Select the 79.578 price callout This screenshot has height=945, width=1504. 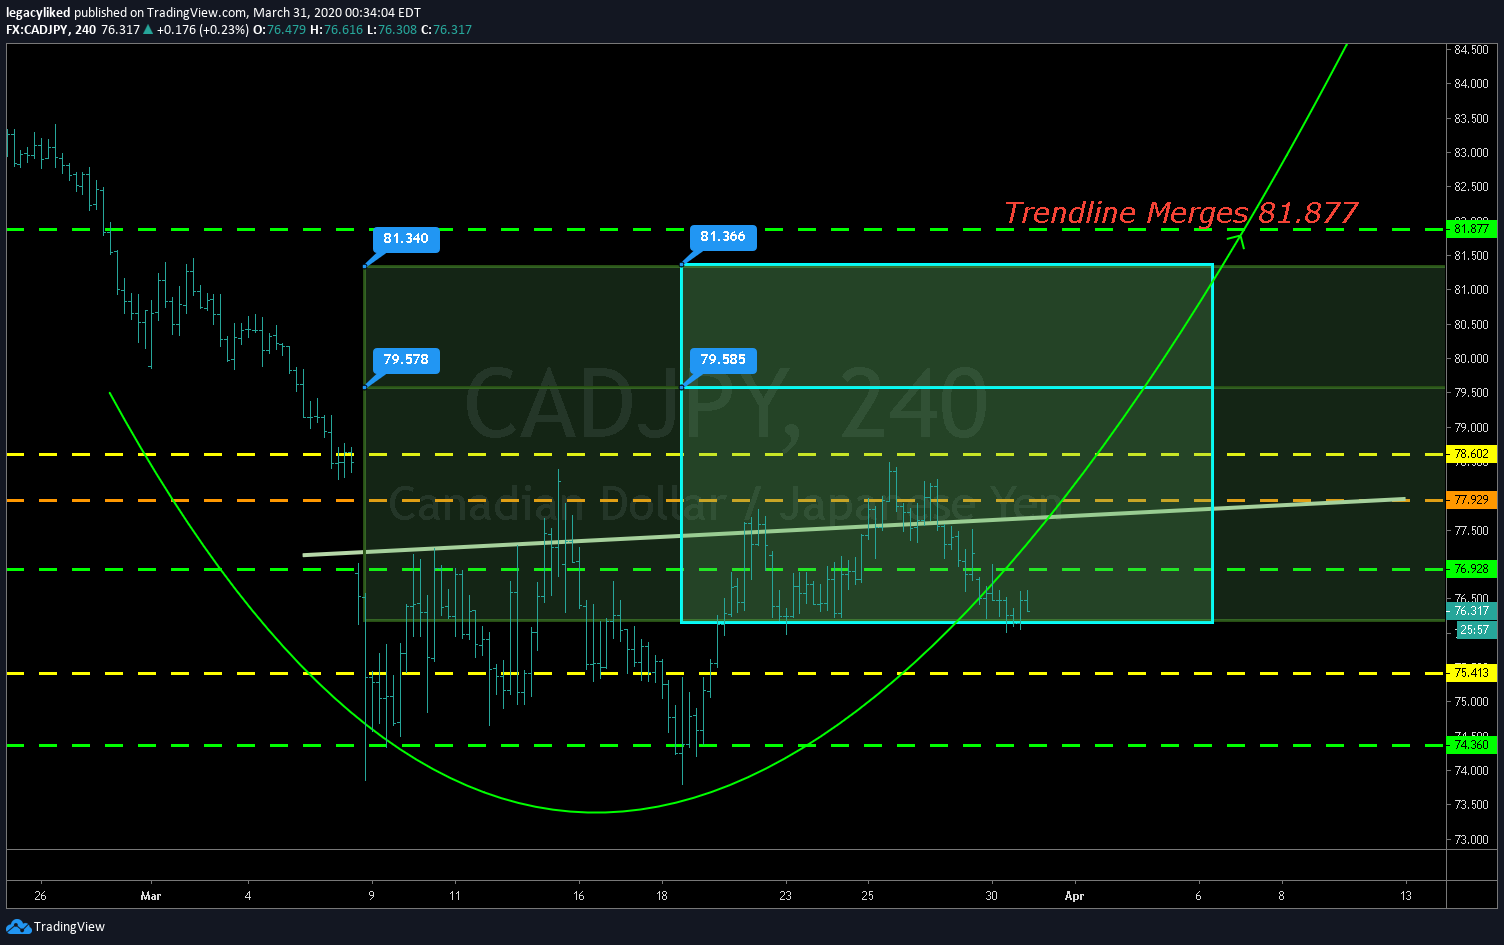tap(405, 360)
